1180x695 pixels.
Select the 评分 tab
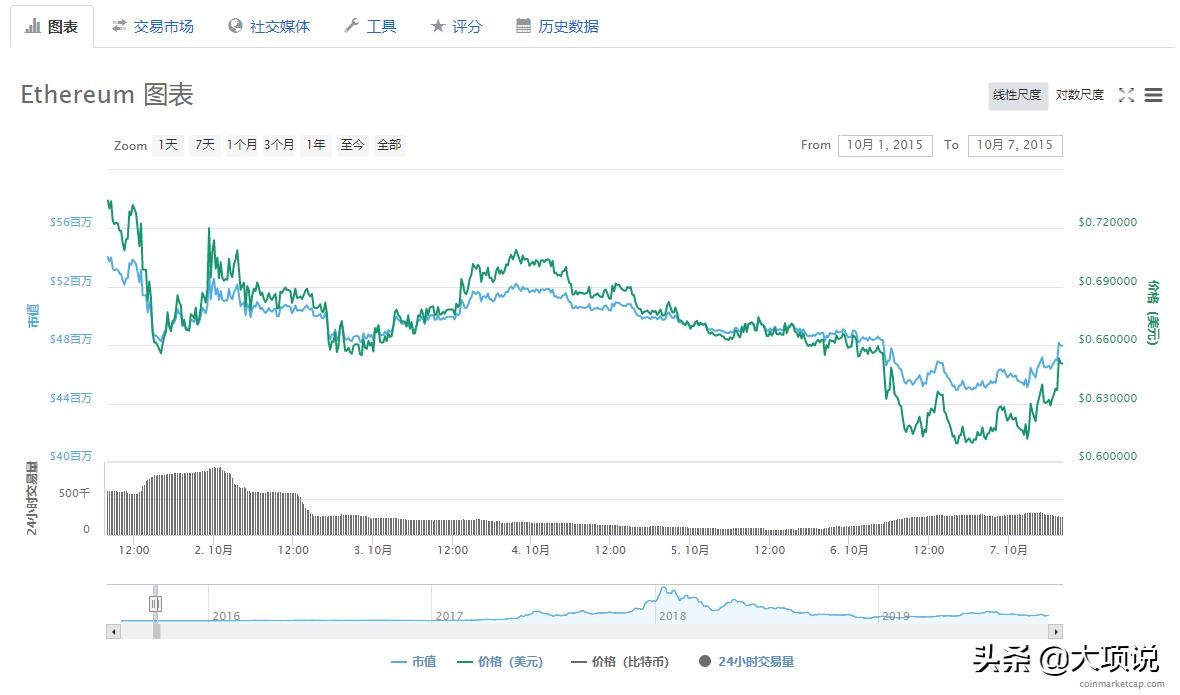(x=456, y=27)
